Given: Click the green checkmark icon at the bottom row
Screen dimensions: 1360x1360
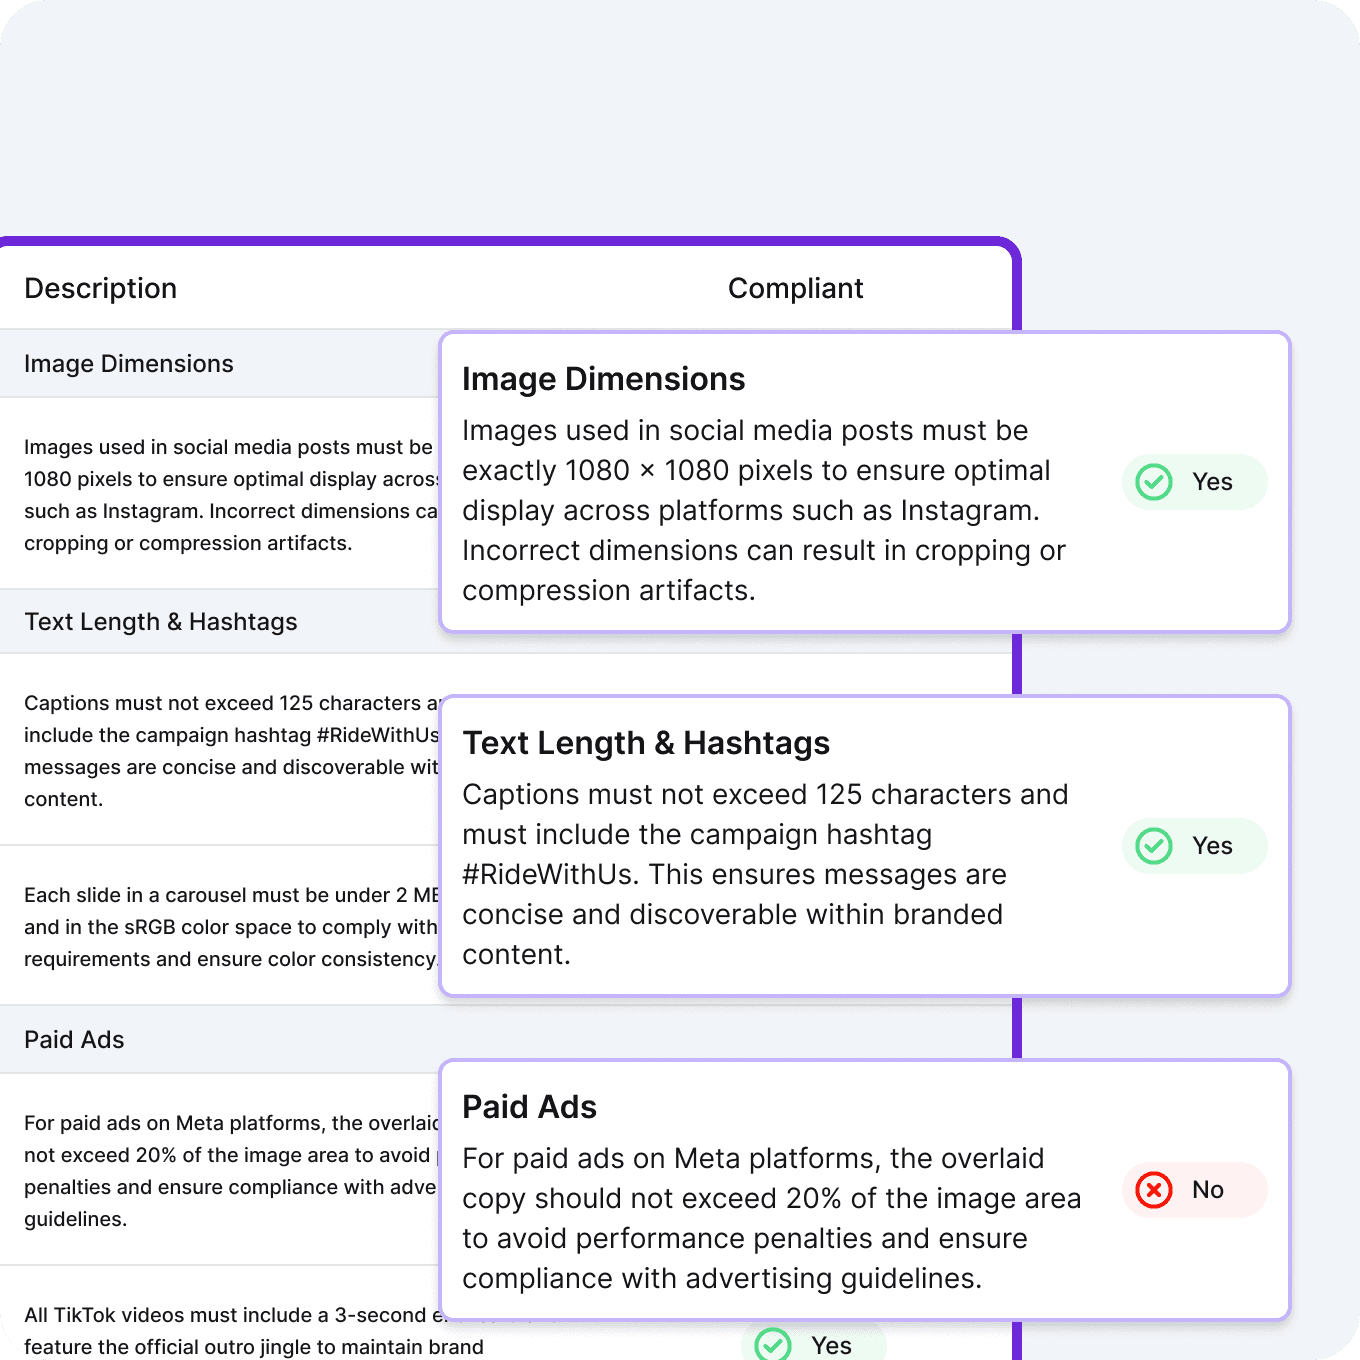Looking at the screenshot, I should tap(771, 1345).
